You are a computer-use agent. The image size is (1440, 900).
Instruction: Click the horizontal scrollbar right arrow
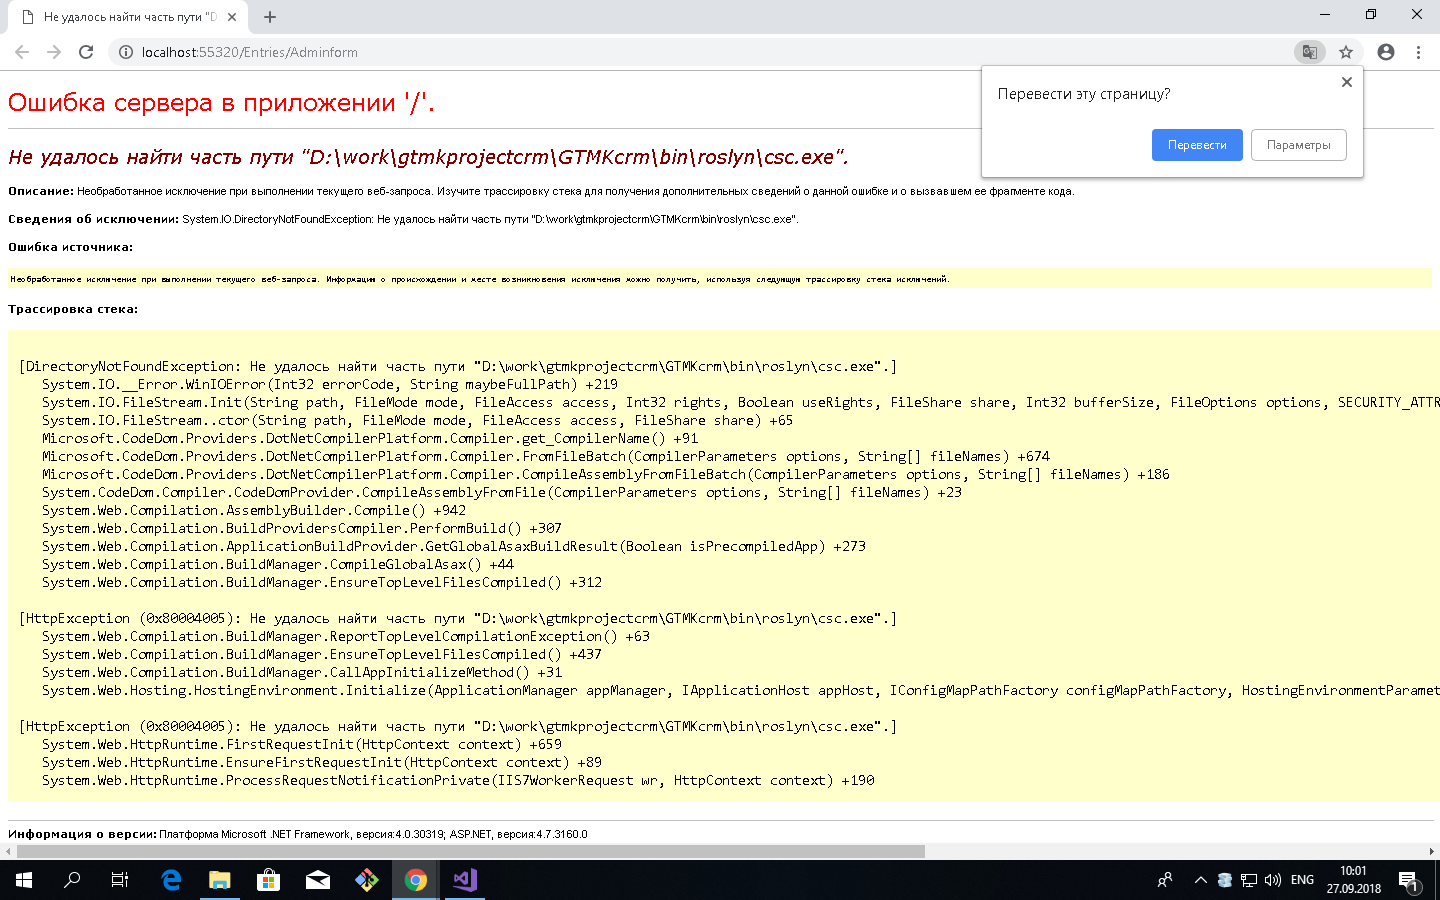(1432, 852)
